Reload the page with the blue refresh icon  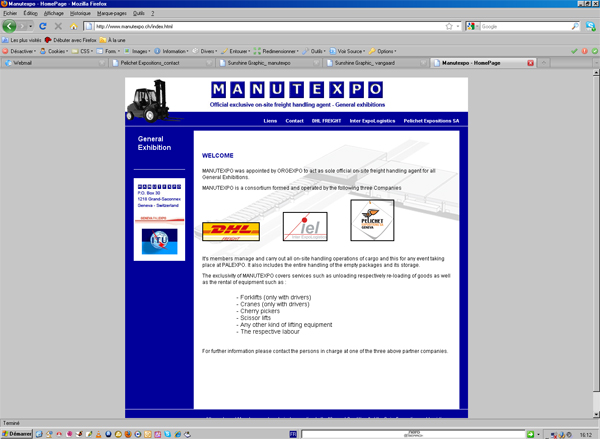tap(43, 26)
